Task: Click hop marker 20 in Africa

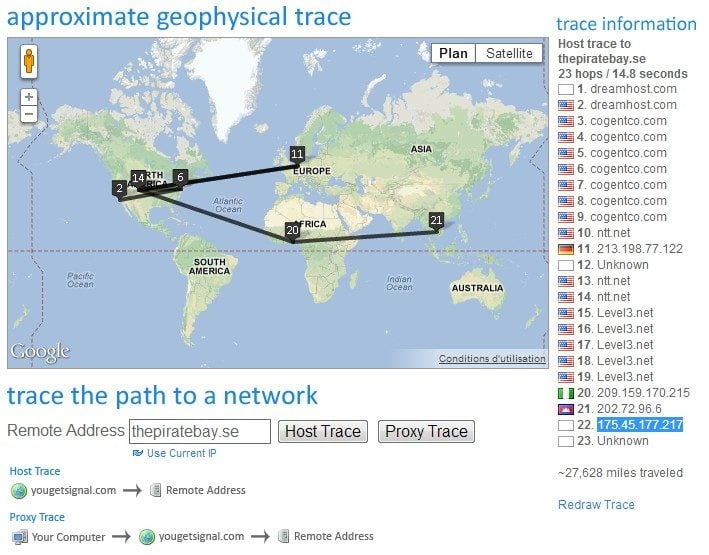Action: tap(291, 230)
